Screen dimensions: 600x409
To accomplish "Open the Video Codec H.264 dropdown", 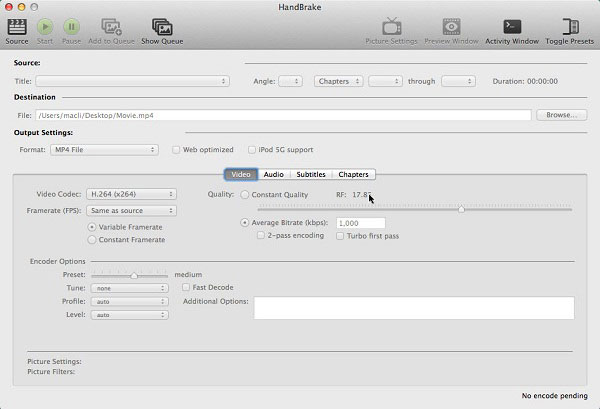I will coord(131,194).
